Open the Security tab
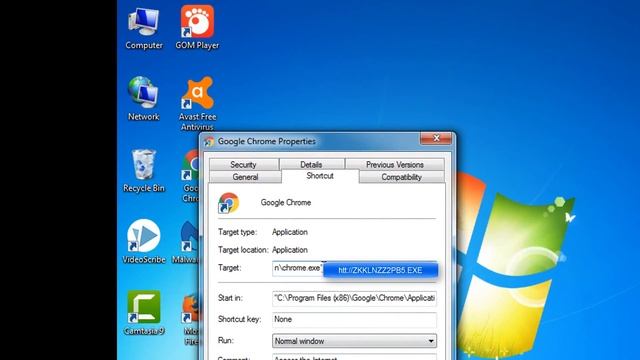Screen dimensions: 640x360 (244, 164)
